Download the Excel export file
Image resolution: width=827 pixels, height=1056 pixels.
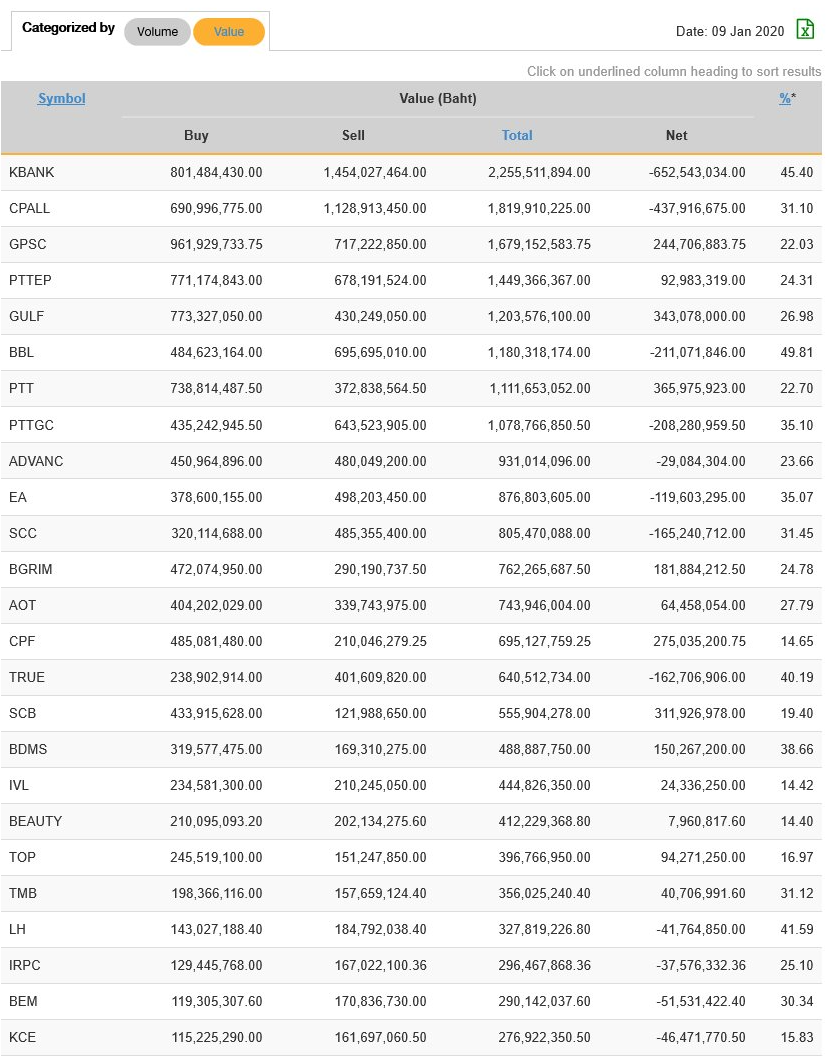[805, 29]
